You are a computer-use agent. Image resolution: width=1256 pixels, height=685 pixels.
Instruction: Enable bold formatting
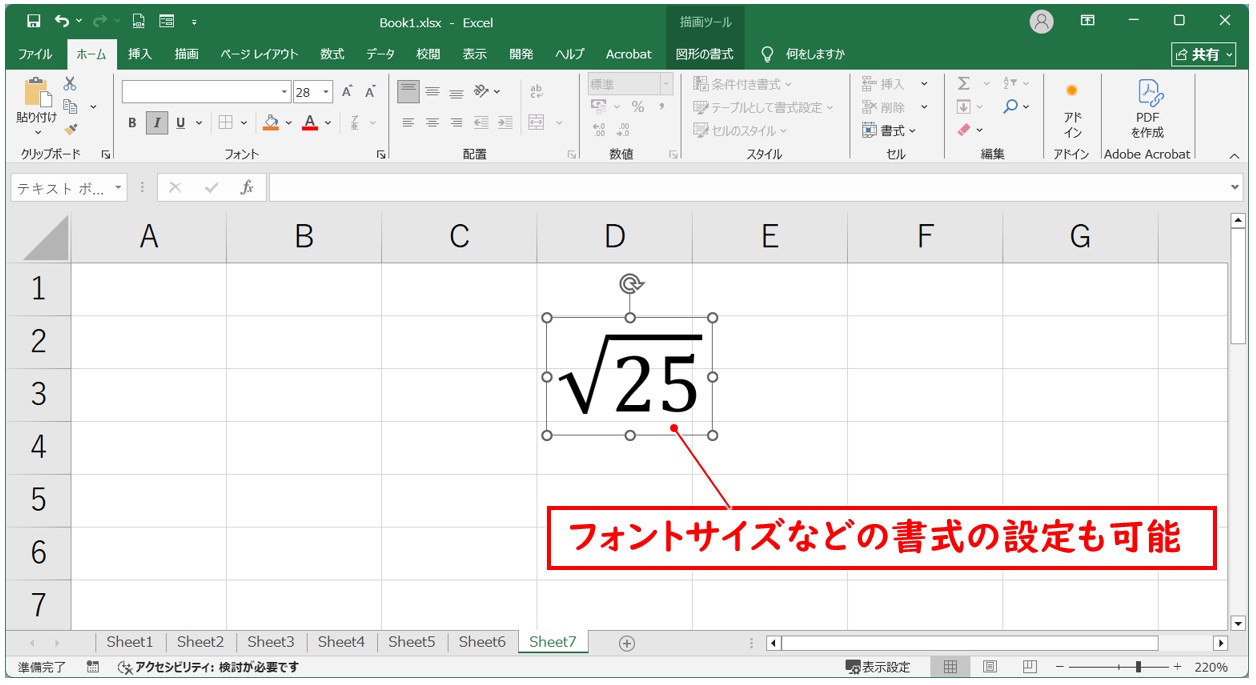coord(132,122)
